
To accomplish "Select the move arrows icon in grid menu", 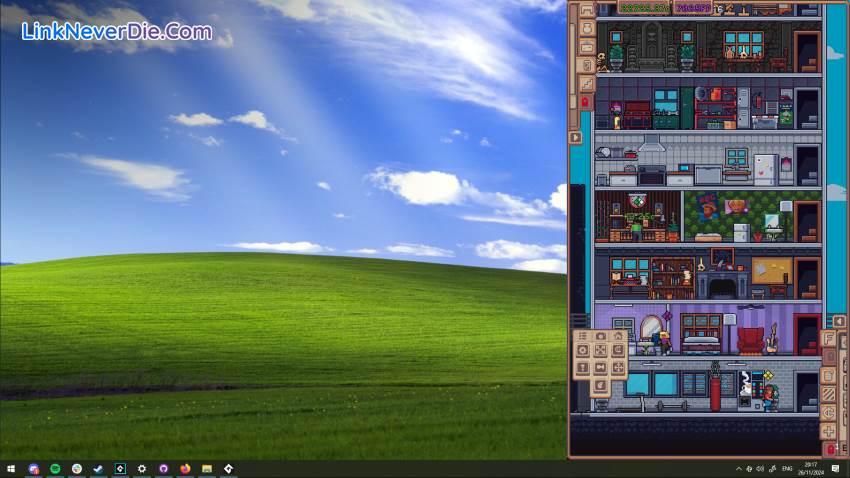I will [x=618, y=368].
